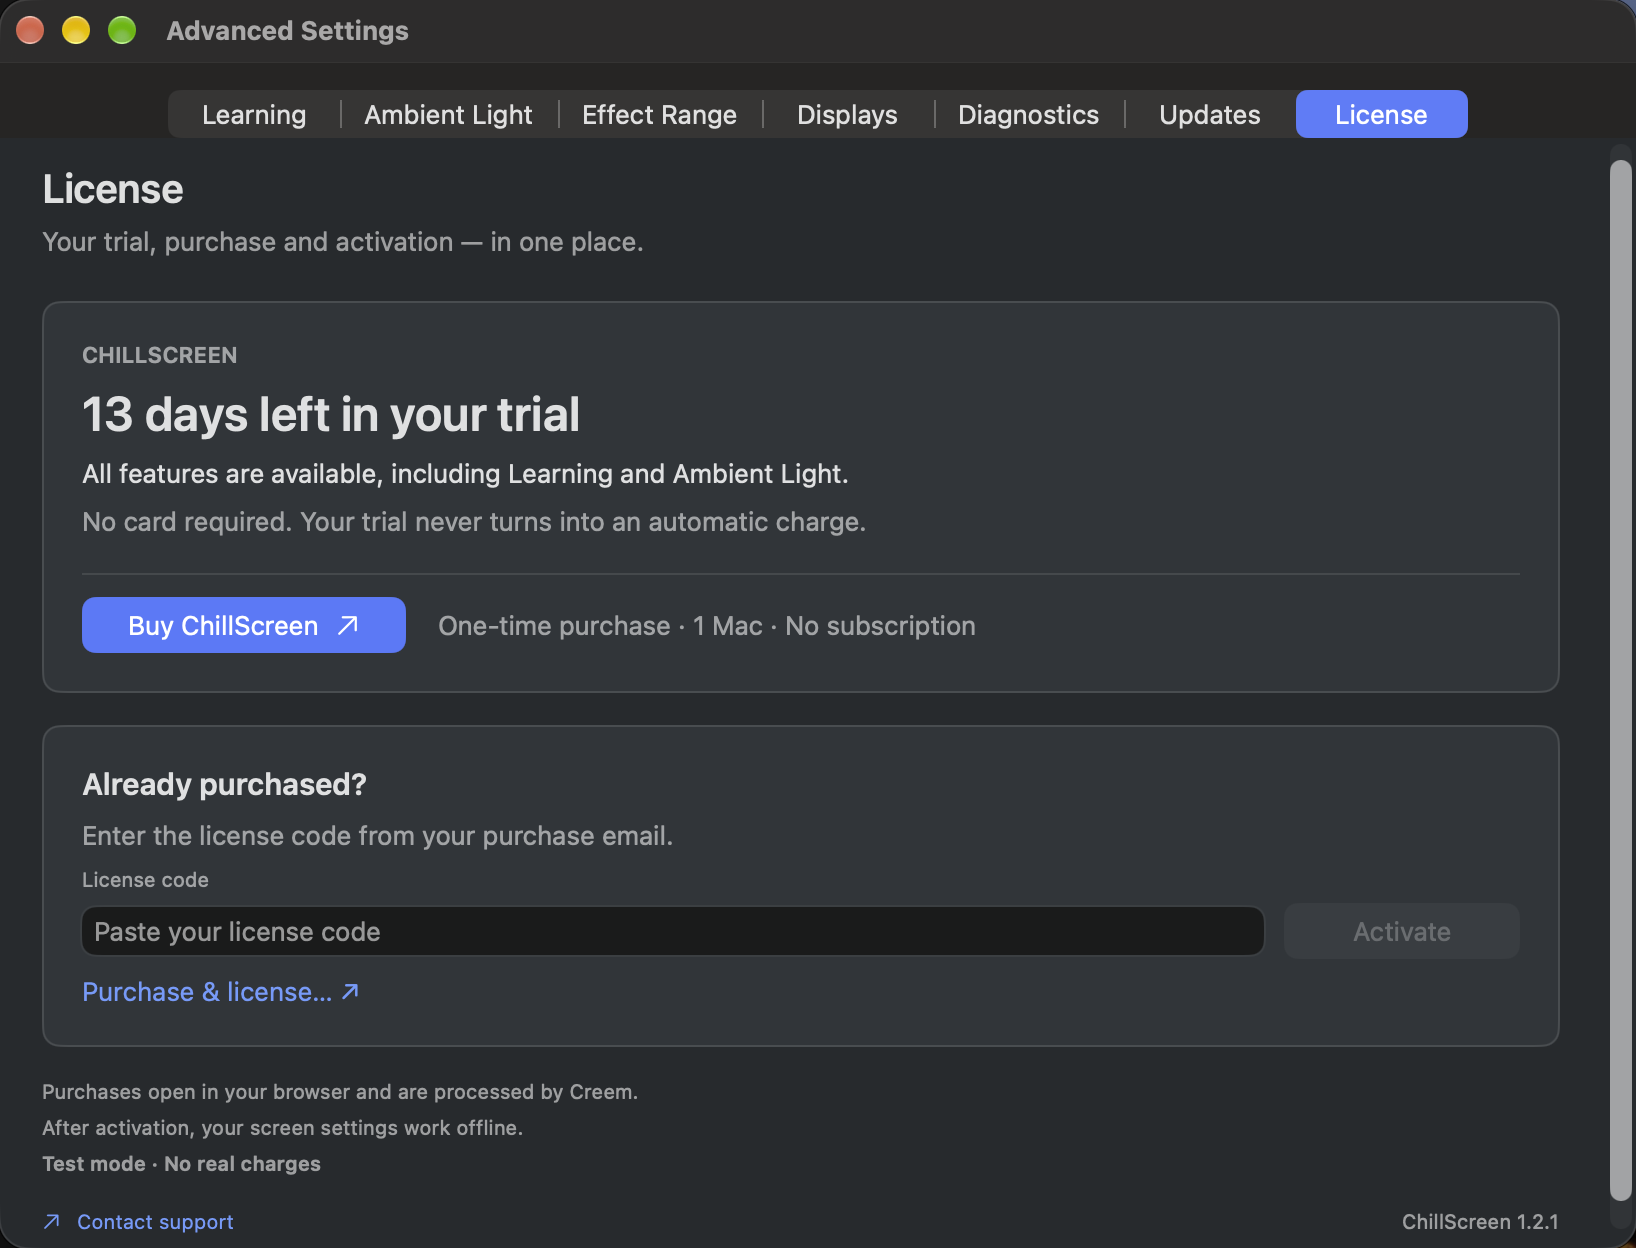
Task: Switch to the Learning tab
Action: [254, 115]
